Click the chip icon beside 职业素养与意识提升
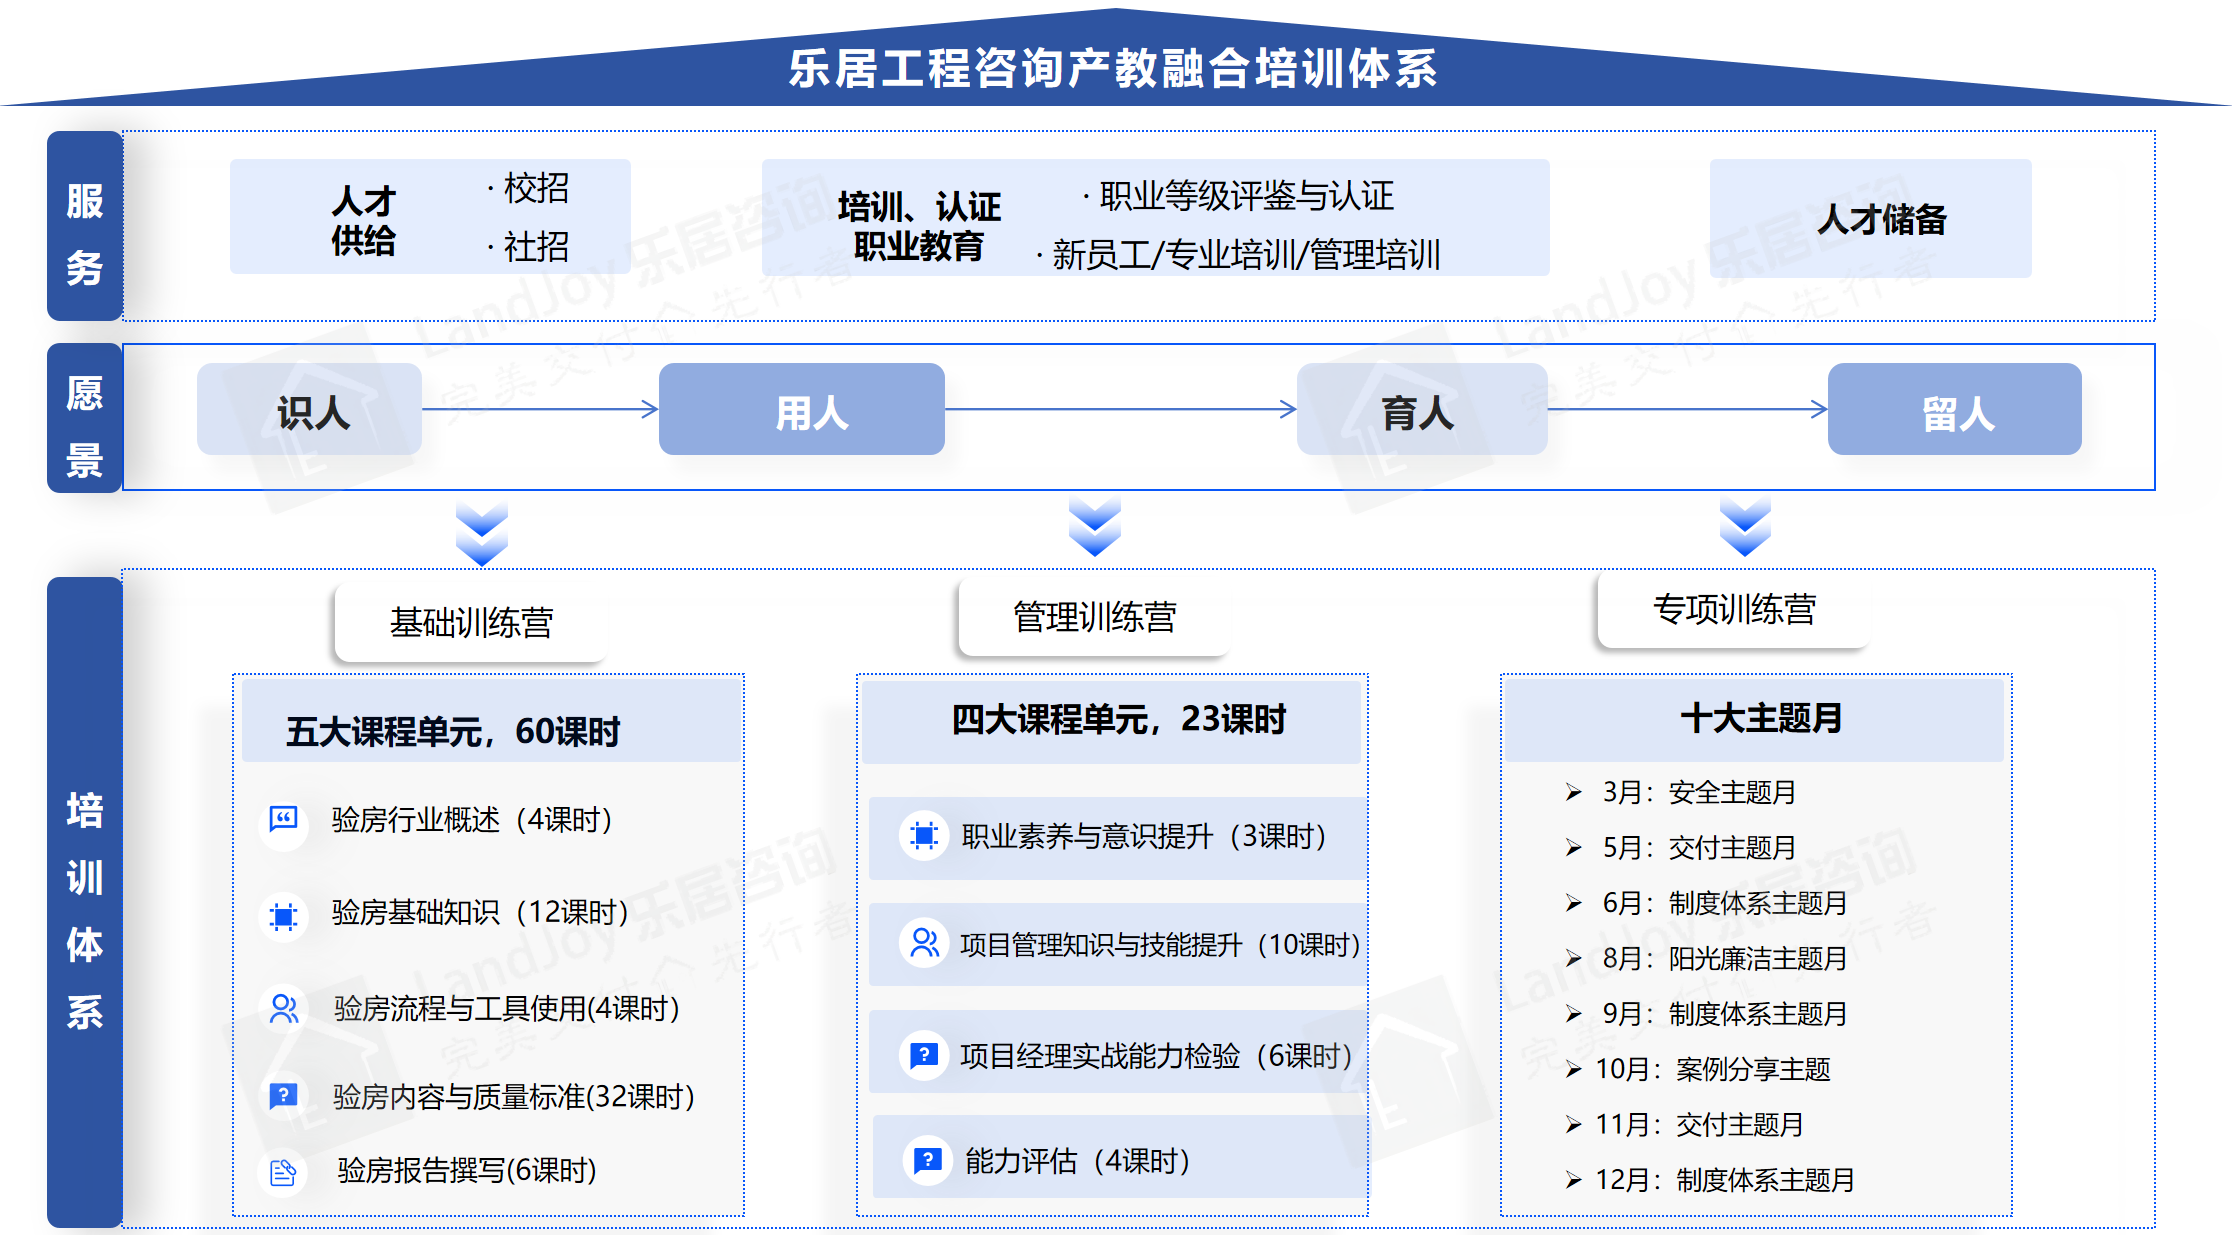This screenshot has height=1235, width=2232. coord(924,836)
